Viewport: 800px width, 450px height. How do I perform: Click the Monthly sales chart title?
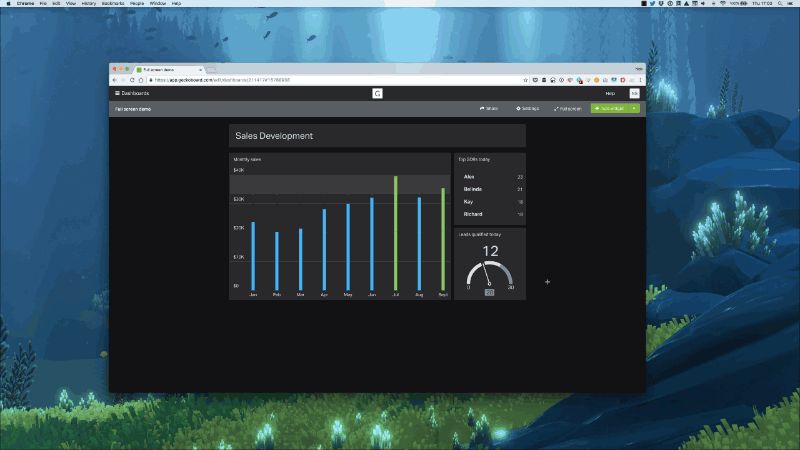coord(247,160)
